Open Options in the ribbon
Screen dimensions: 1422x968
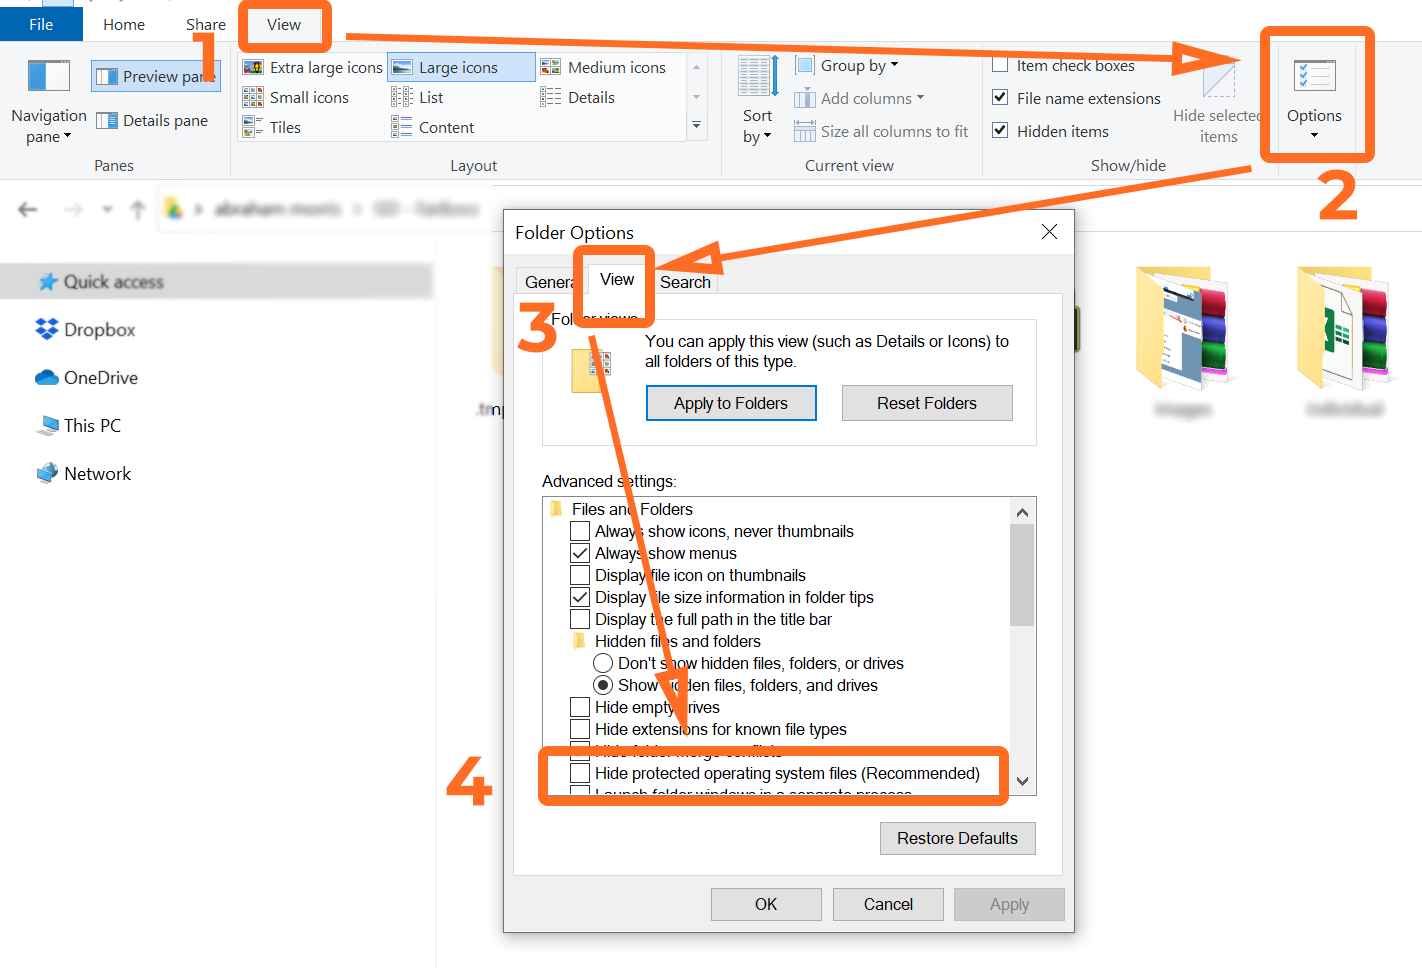[x=1314, y=96]
